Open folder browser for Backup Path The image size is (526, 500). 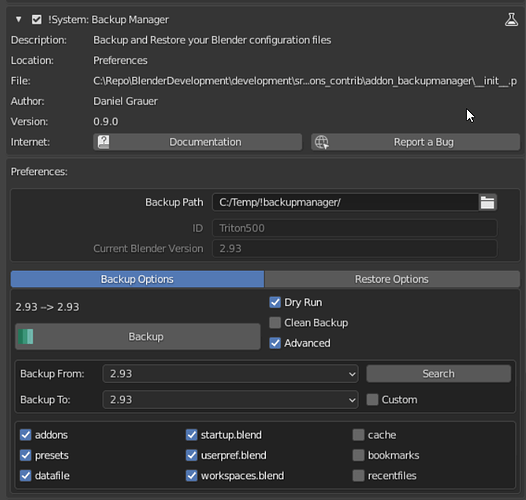[x=487, y=202]
